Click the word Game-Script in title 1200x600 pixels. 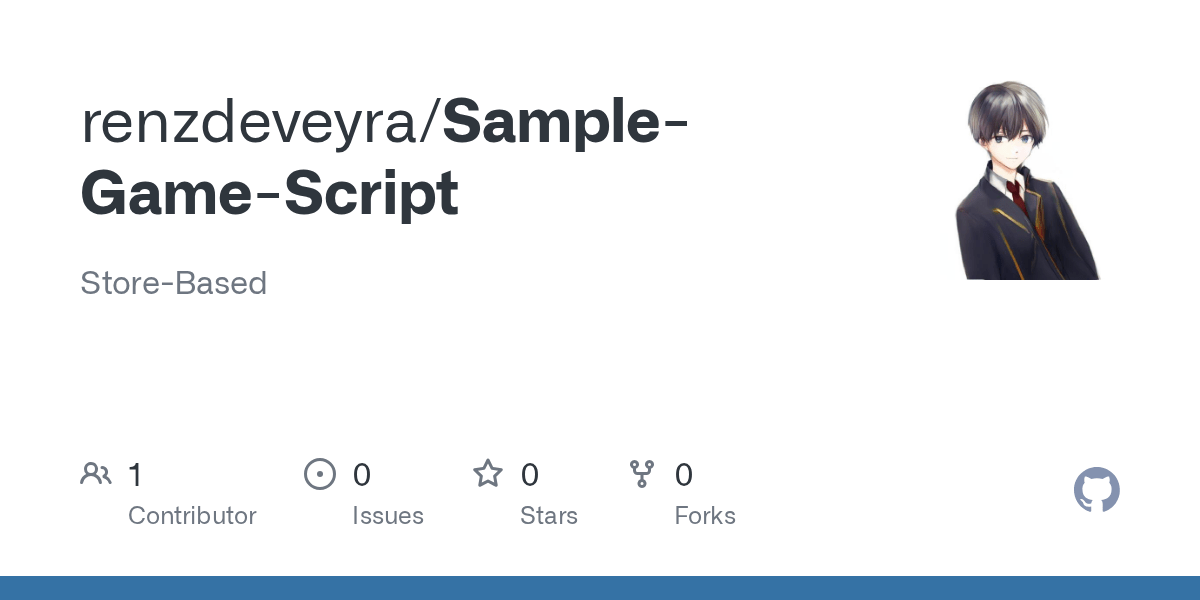pos(270,193)
